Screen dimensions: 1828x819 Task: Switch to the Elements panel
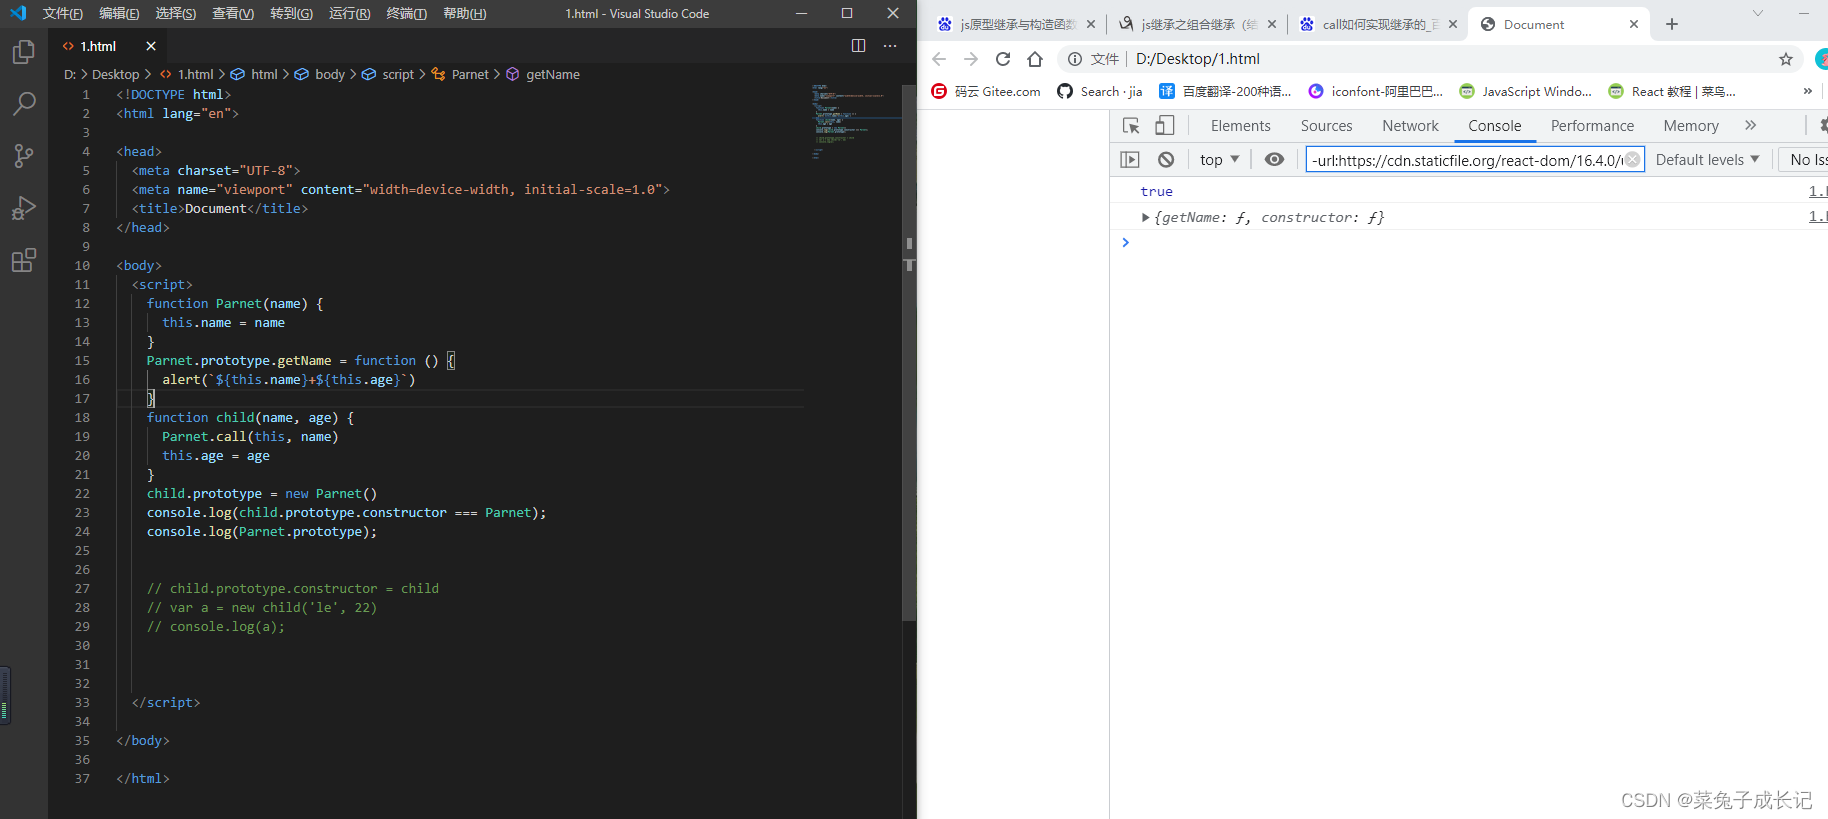1240,126
